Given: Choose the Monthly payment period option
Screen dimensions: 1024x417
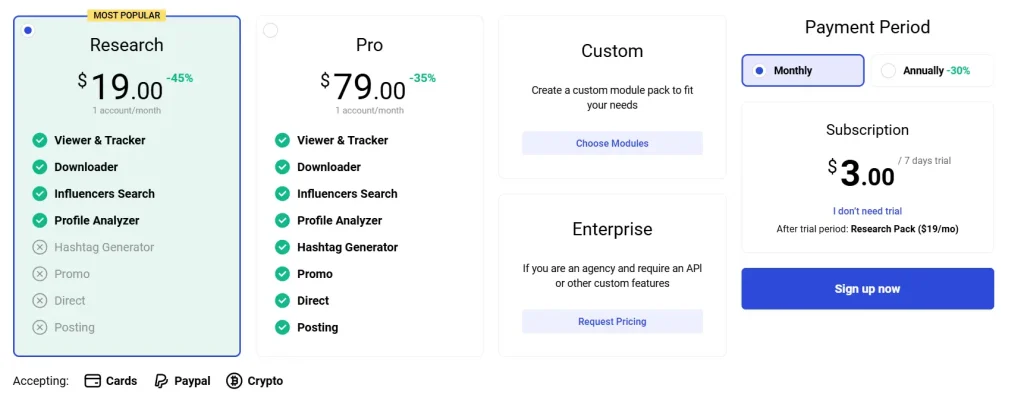Looking at the screenshot, I should tap(803, 70).
